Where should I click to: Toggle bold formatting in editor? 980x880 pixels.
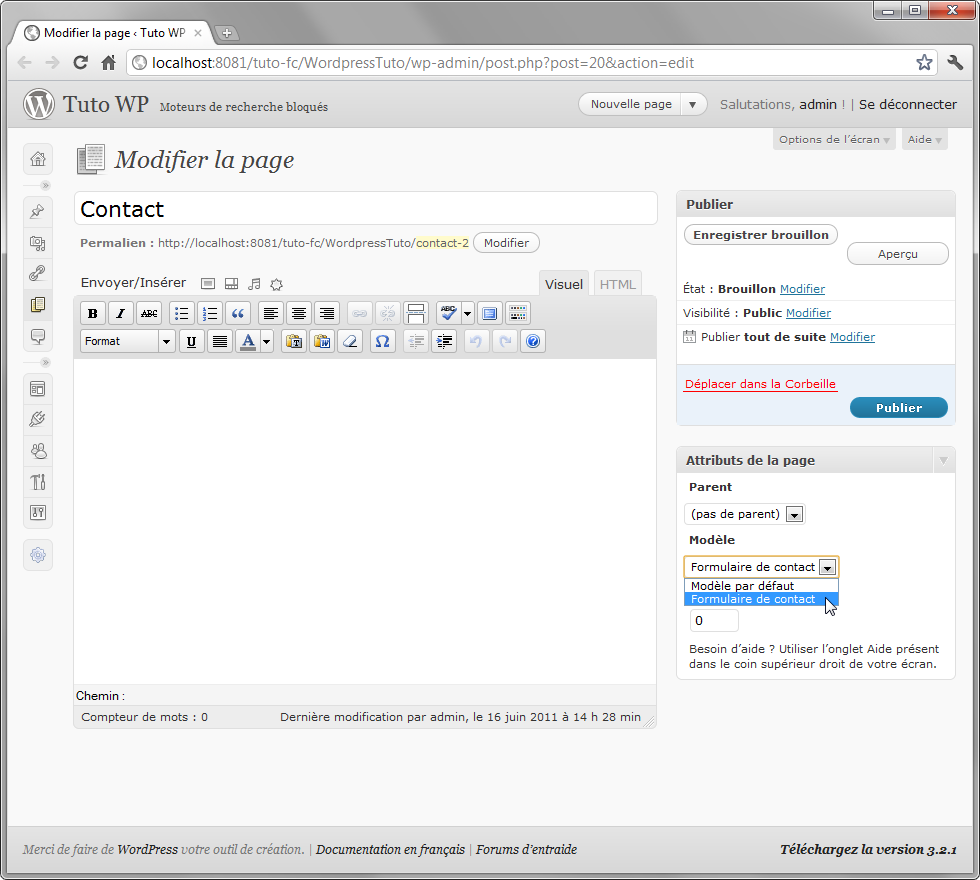click(92, 313)
